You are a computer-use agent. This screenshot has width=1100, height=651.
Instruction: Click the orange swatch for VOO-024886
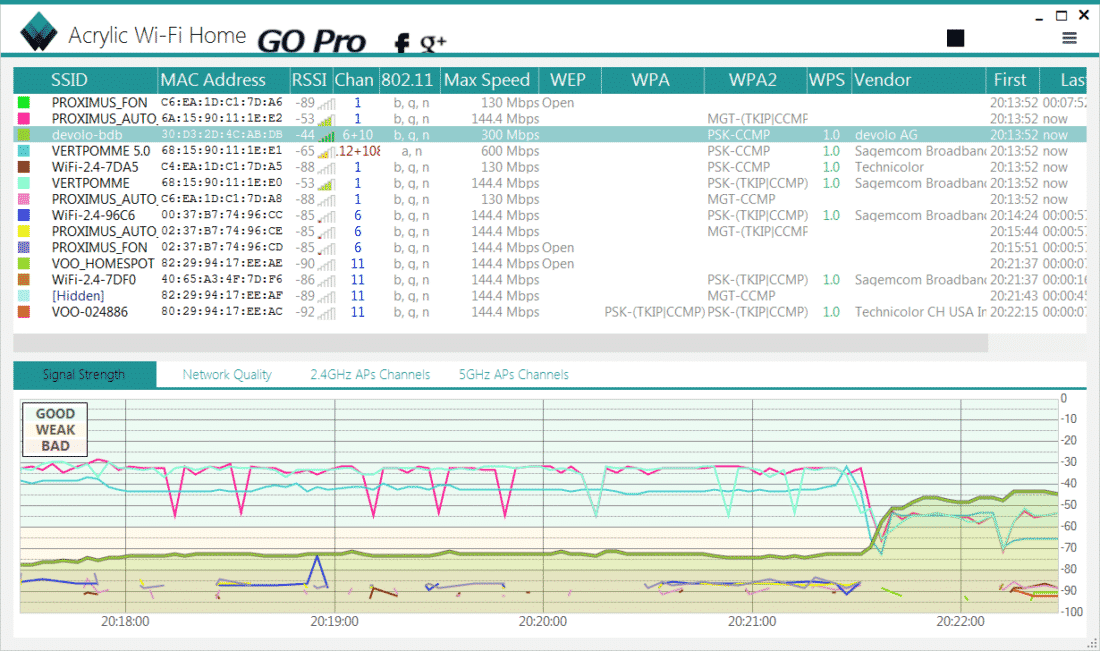(24, 312)
